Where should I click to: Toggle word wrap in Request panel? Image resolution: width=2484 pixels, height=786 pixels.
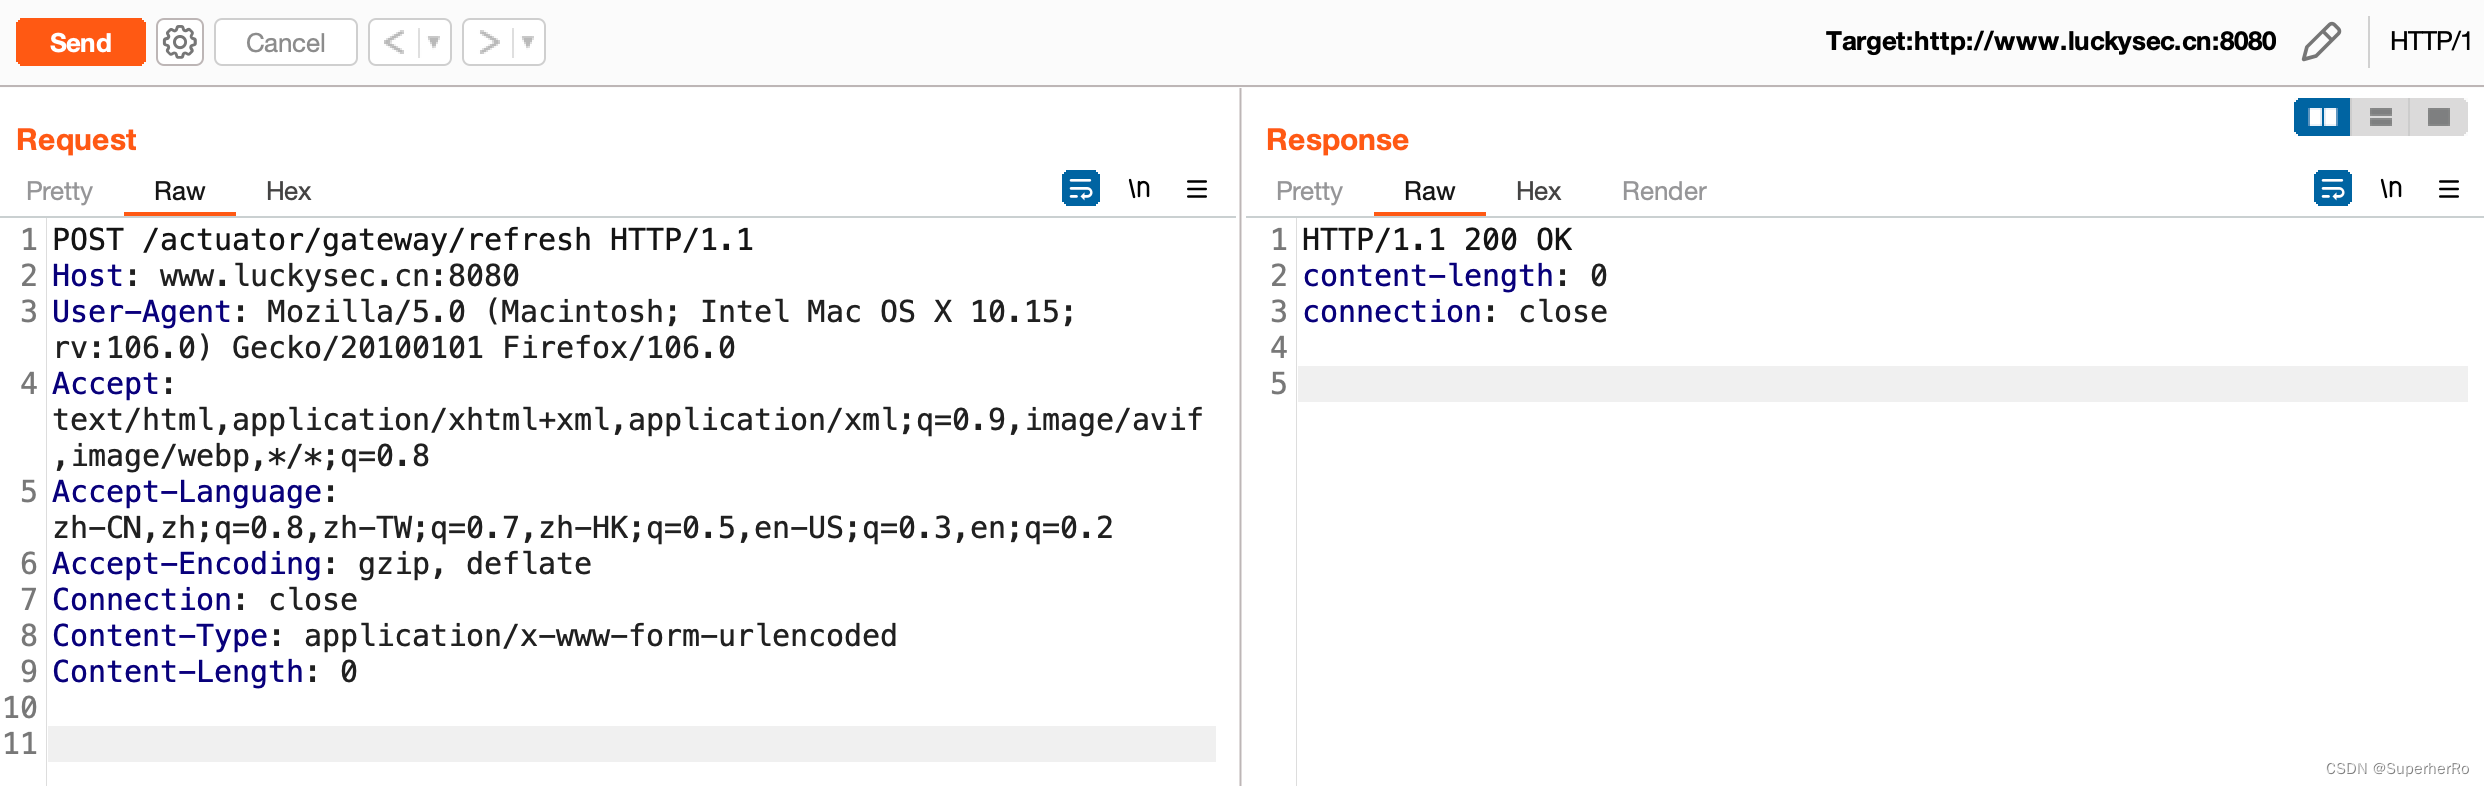tap(1081, 188)
